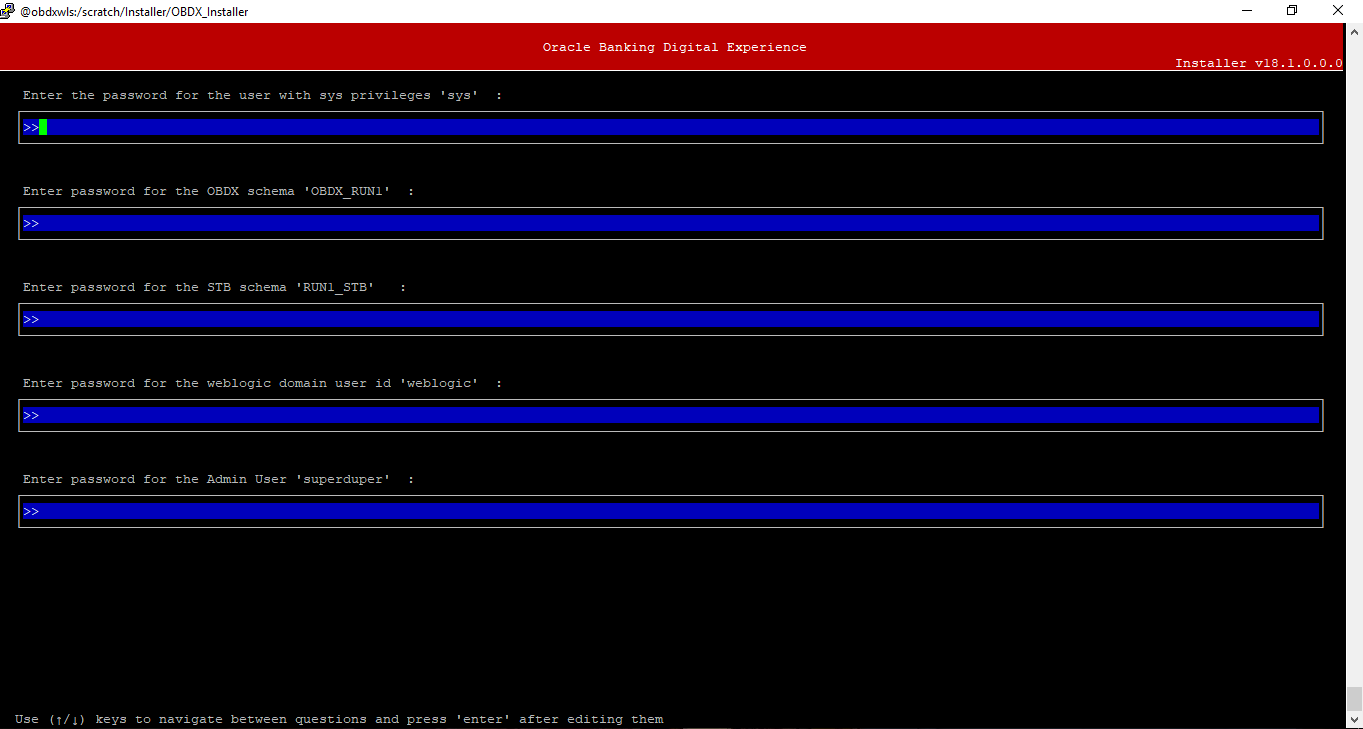Click the 'Enter password for the OBDX schema' prompt
1363x729 pixels.
[x=218, y=191]
